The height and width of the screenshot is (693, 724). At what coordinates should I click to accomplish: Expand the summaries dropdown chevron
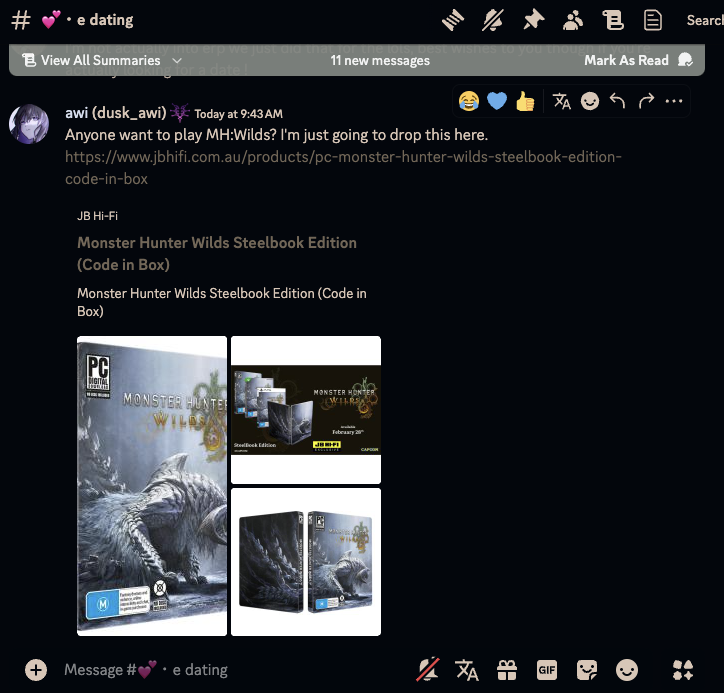[x=177, y=60]
